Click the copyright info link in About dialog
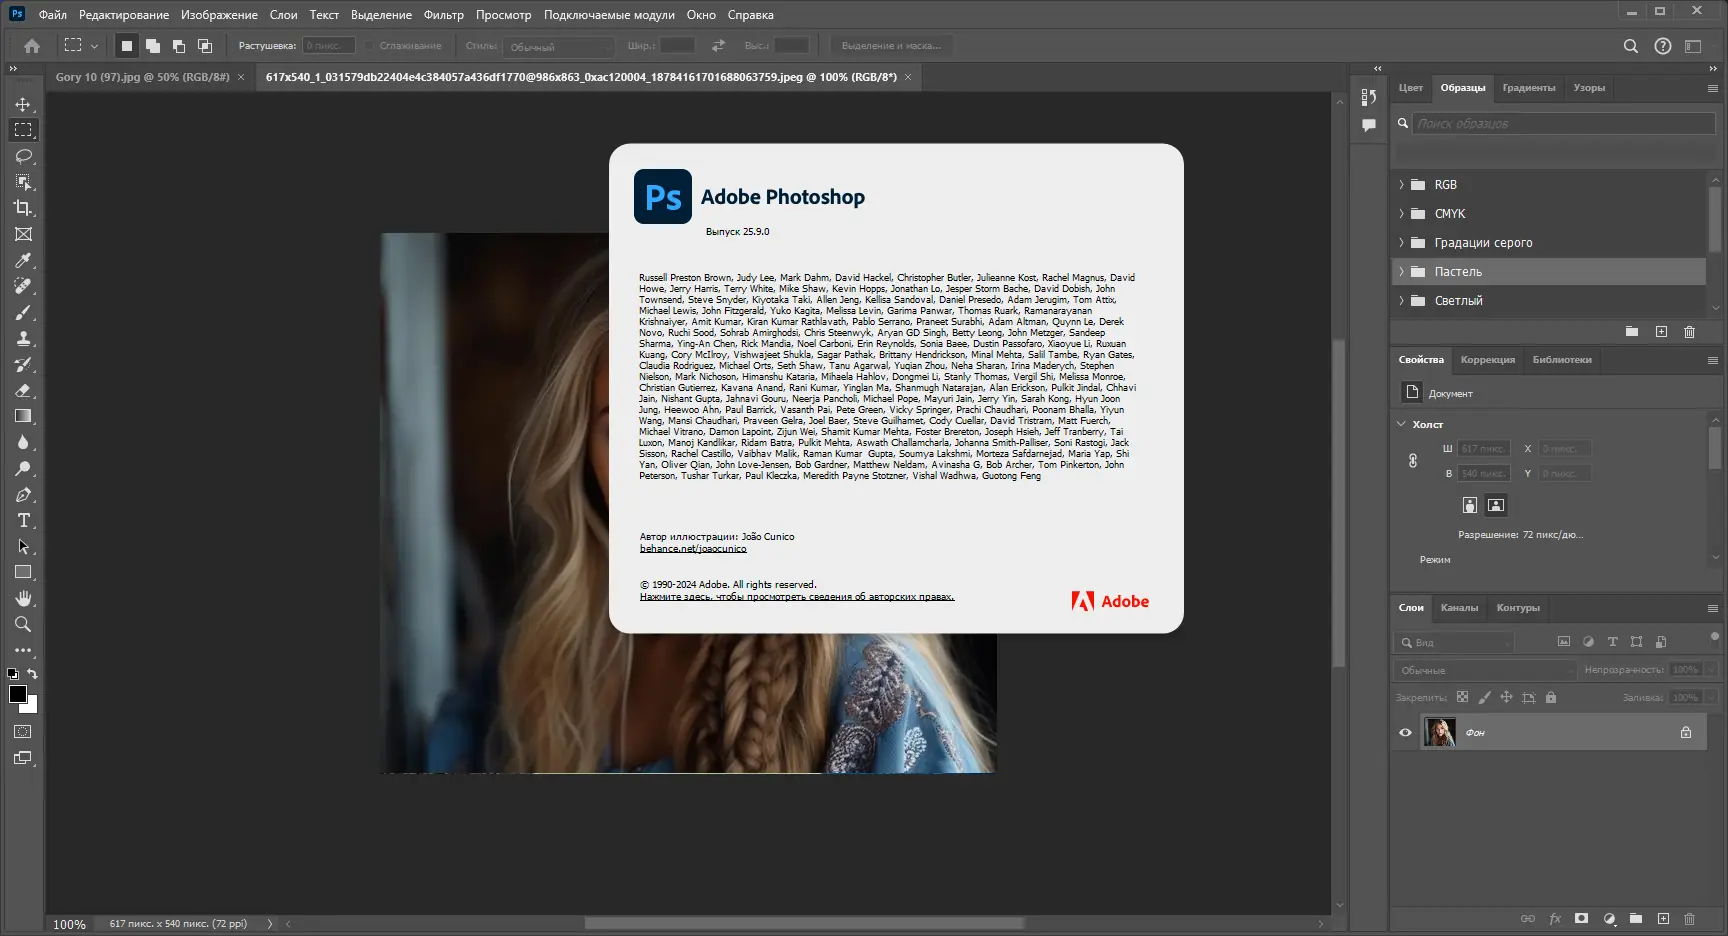The height and width of the screenshot is (936, 1728). pyautogui.click(x=797, y=597)
